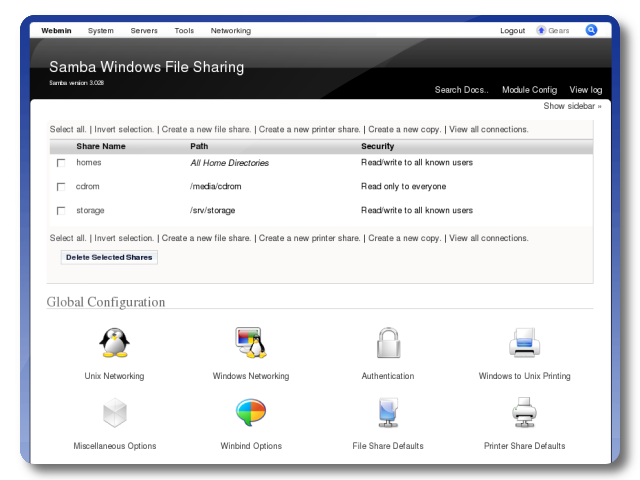Expand the Show sidebar panel

(x=572, y=106)
